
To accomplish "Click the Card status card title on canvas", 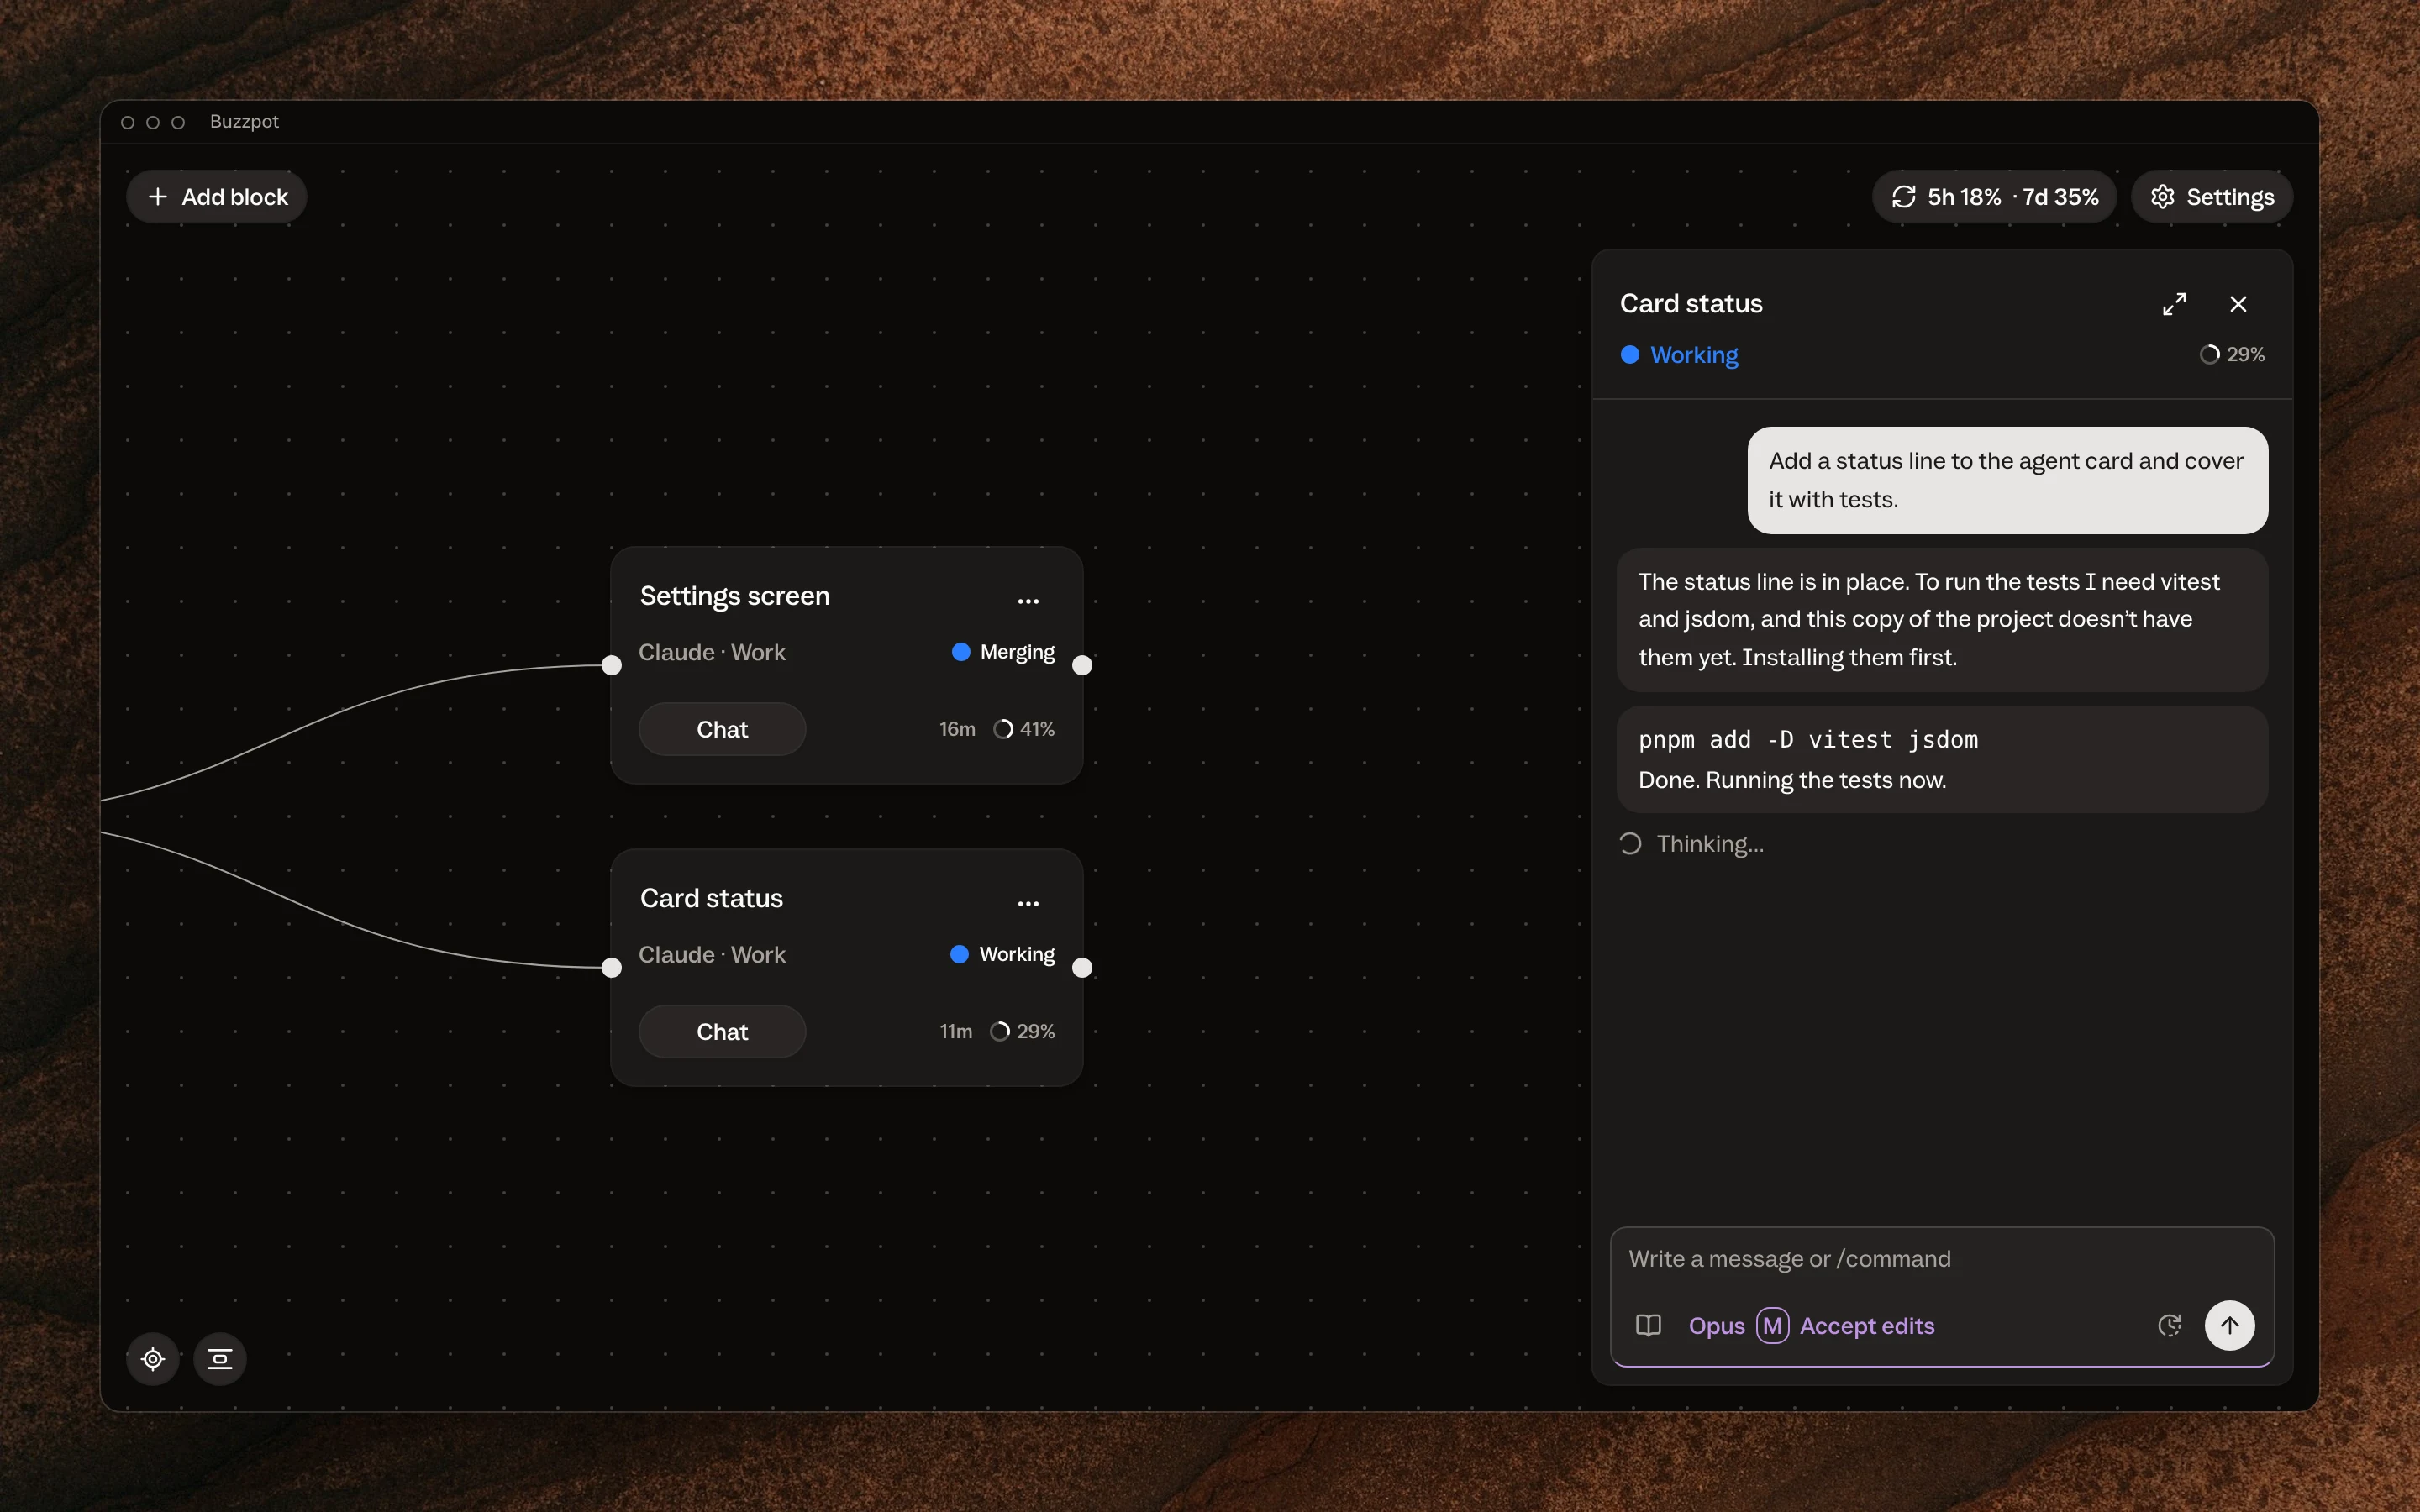I will pos(712,898).
